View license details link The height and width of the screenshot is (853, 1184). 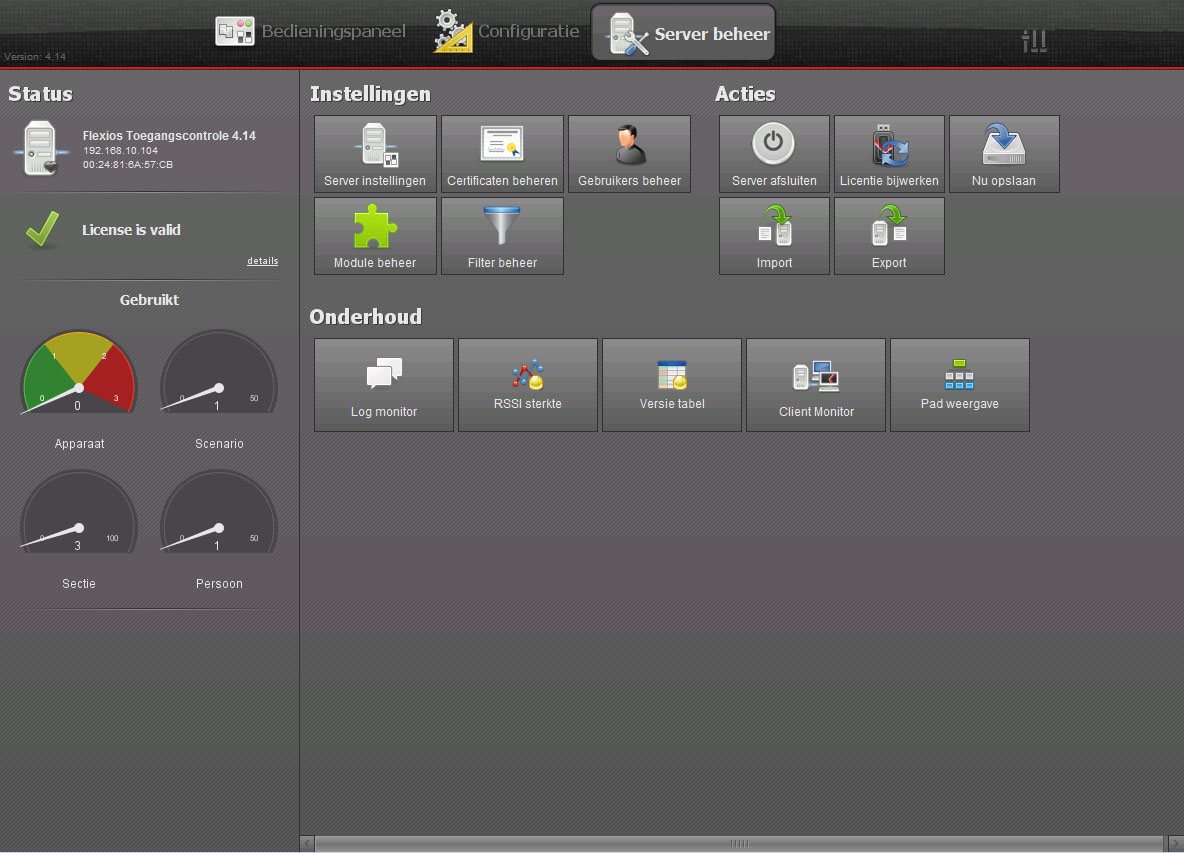click(262, 261)
